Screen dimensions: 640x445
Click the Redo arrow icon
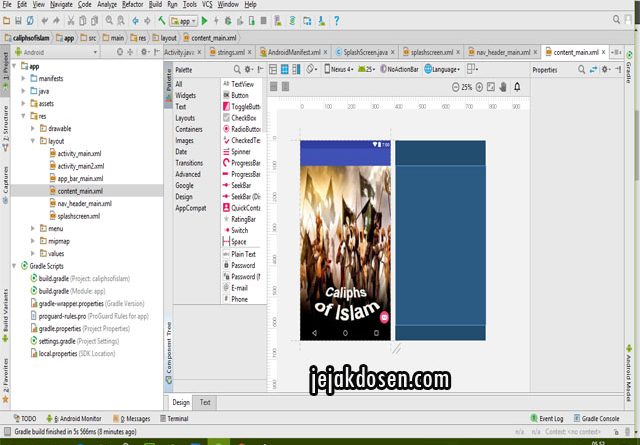pos(56,20)
